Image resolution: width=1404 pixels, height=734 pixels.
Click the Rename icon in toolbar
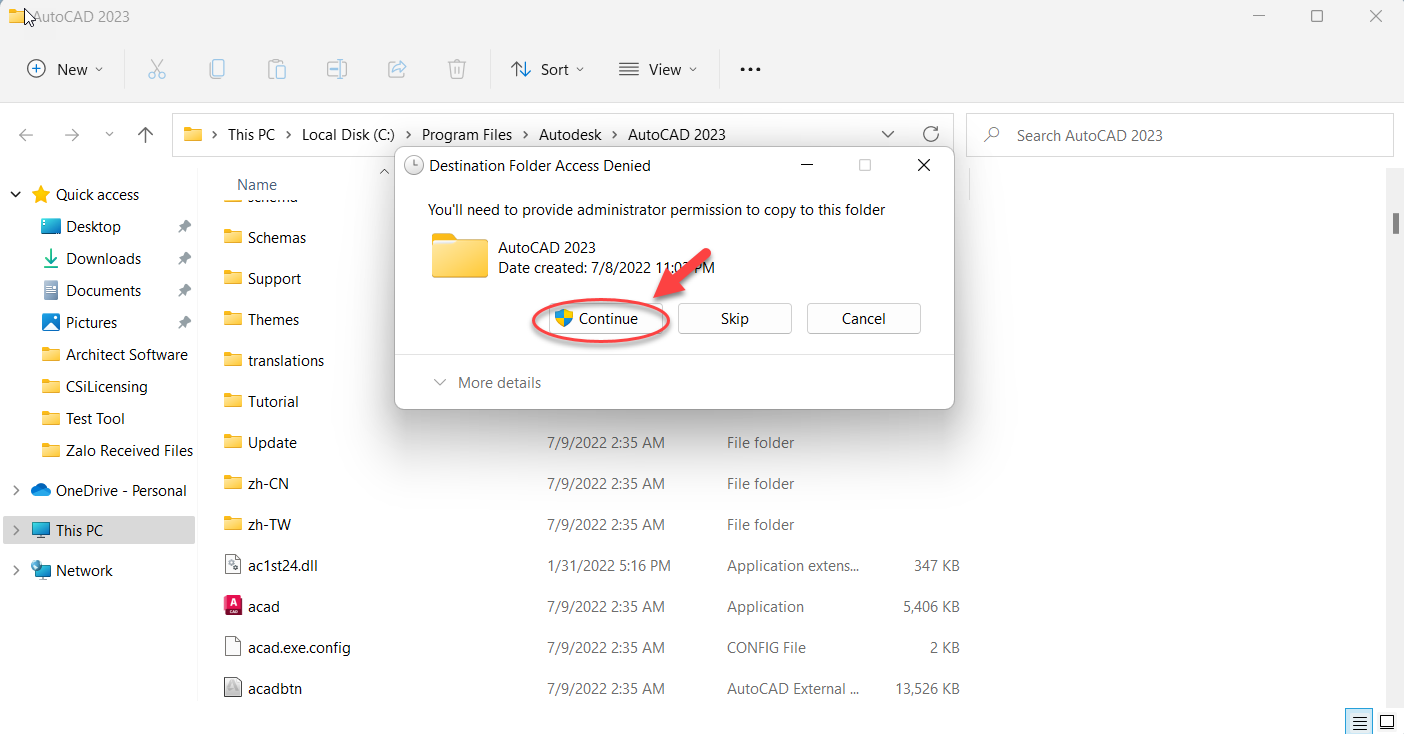(337, 69)
